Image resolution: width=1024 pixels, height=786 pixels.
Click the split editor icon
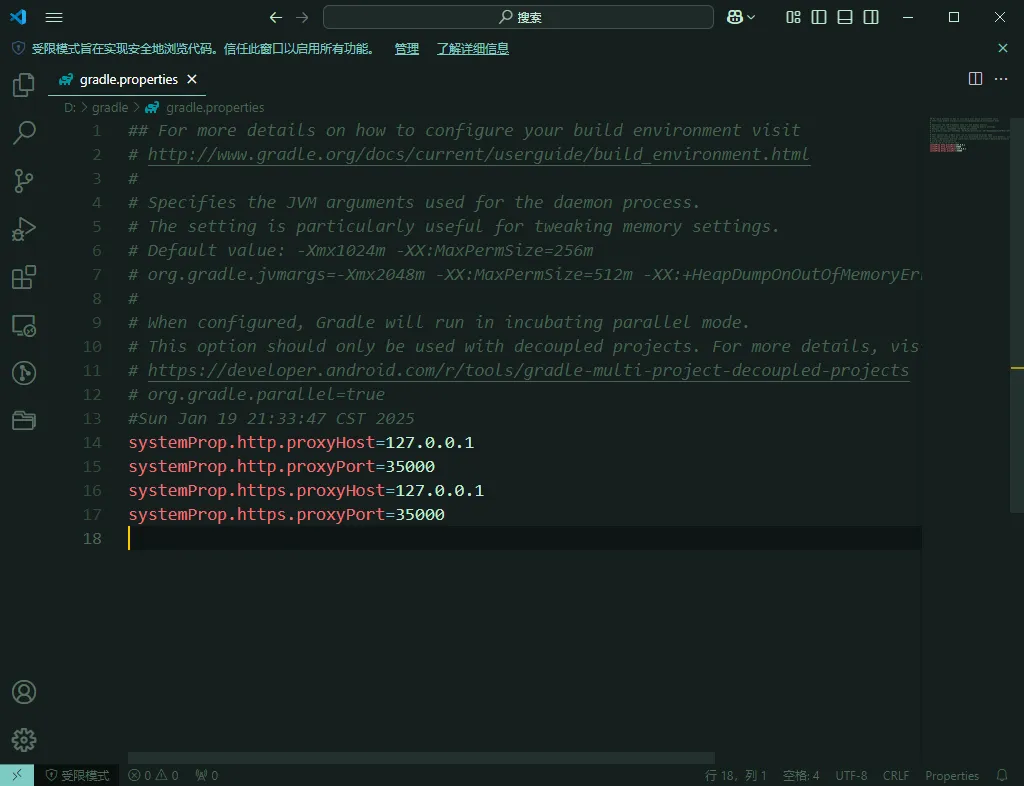[x=976, y=79]
